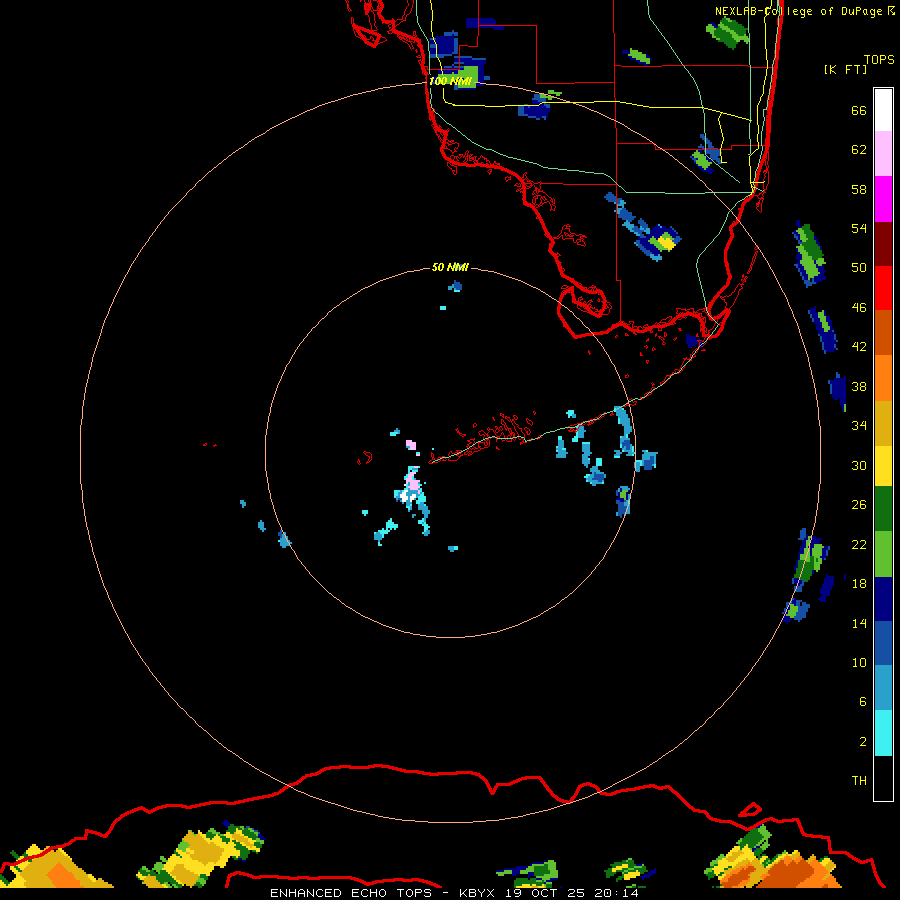Click the bright yellow legend swatch
Image resolution: width=900 pixels, height=900 pixels.
coord(883,466)
